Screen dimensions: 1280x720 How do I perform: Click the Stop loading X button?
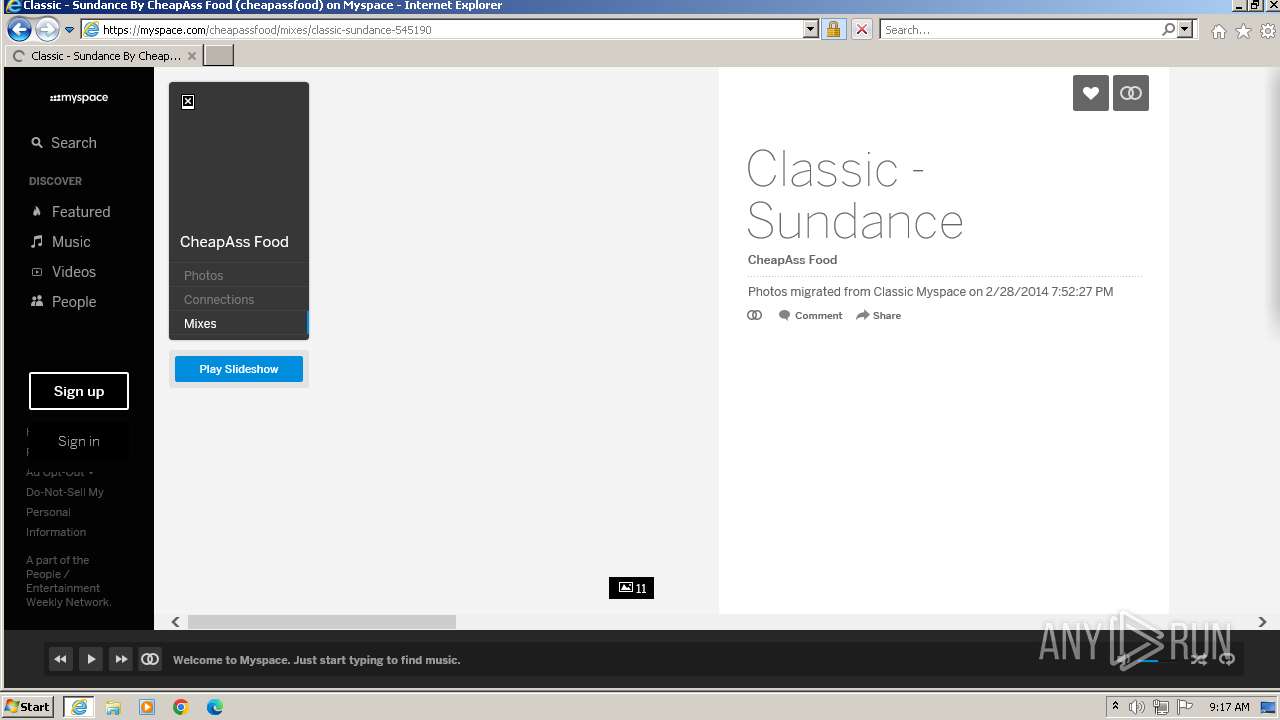861,30
